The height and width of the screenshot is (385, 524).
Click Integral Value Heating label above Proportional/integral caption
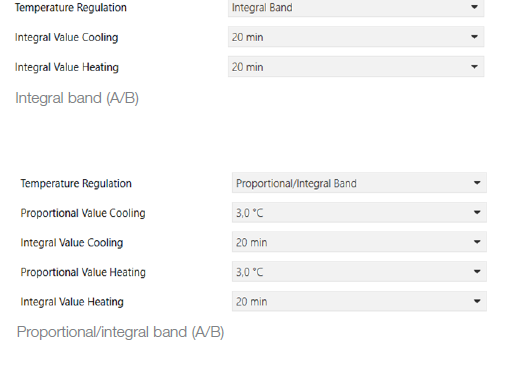point(72,302)
